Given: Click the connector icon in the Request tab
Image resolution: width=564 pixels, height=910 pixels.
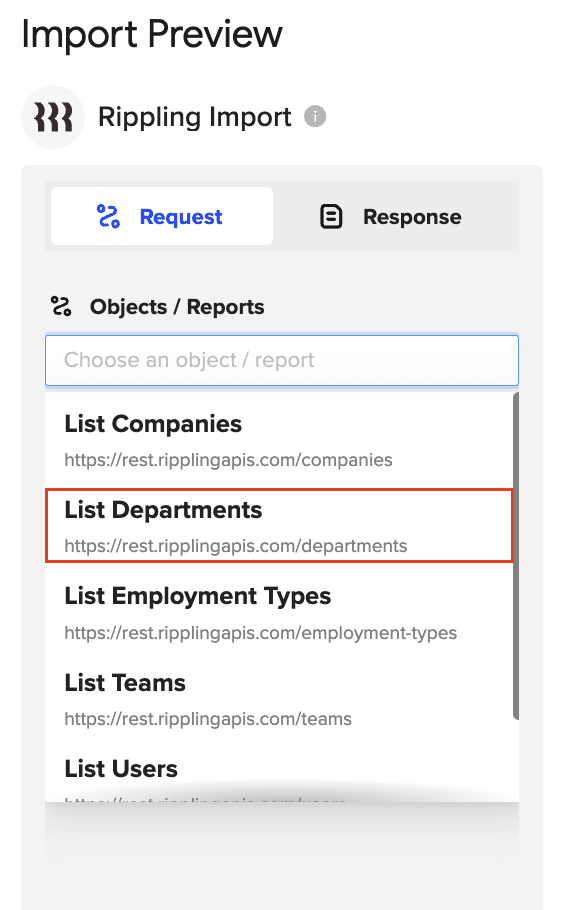Looking at the screenshot, I should point(108,216).
